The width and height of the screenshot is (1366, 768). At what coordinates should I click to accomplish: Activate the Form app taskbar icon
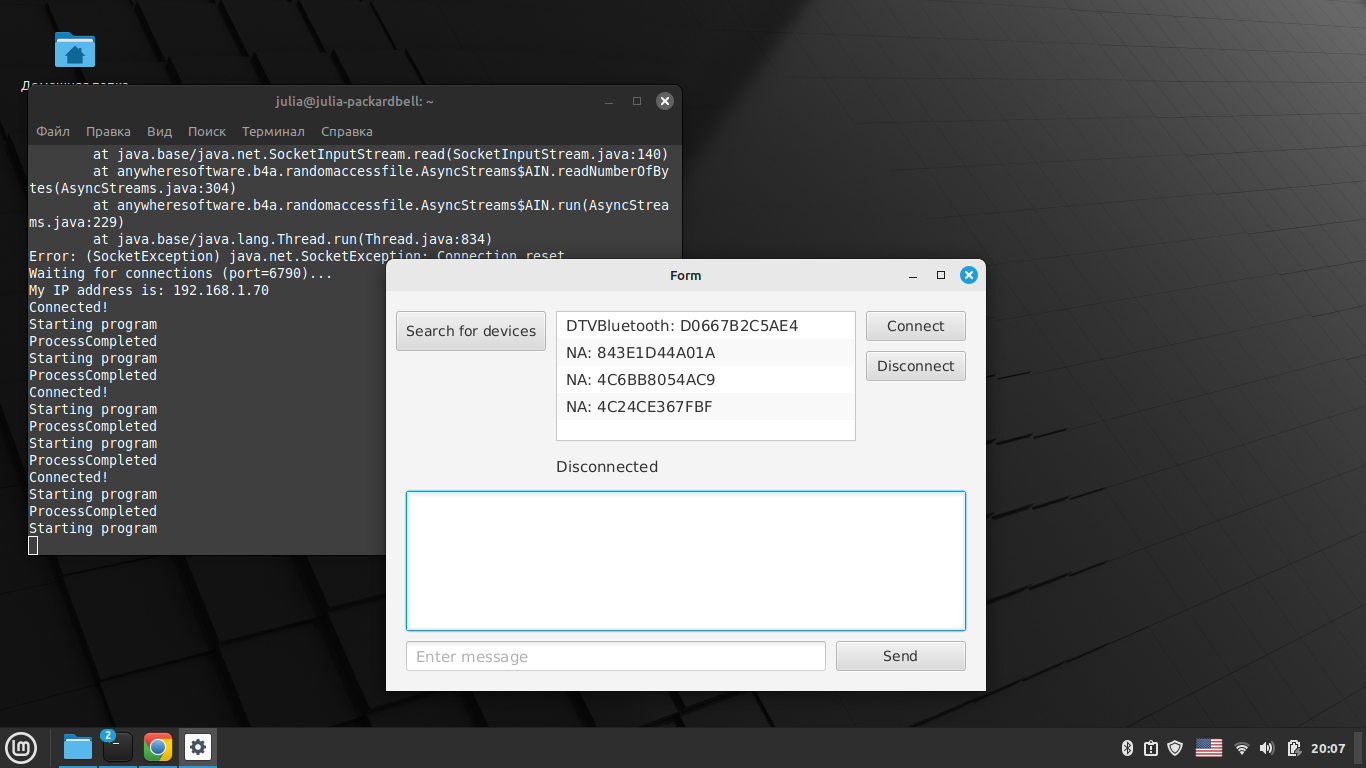[x=198, y=747]
